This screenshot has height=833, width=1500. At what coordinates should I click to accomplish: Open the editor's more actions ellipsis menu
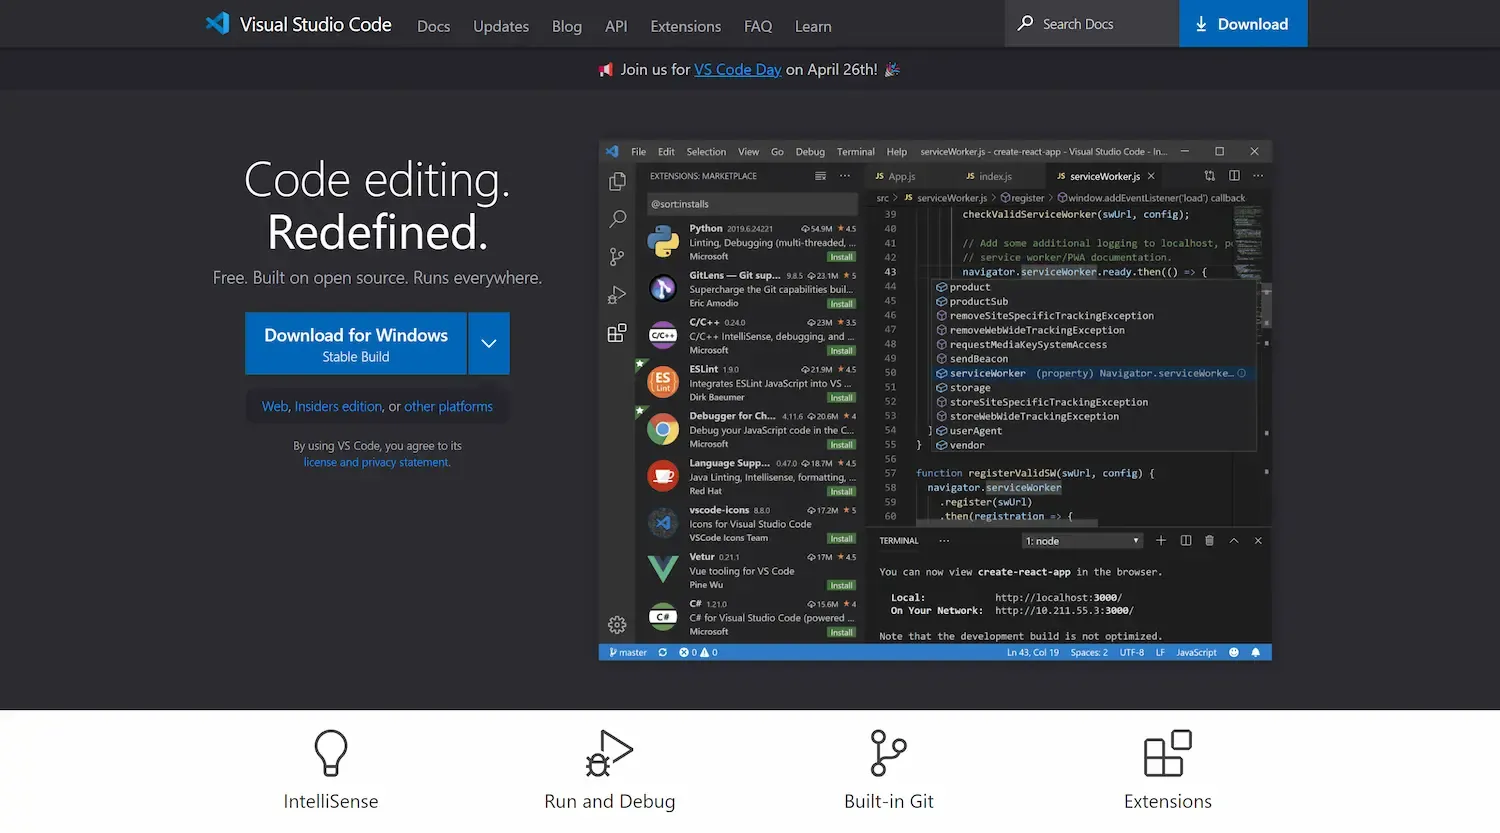pos(1258,175)
